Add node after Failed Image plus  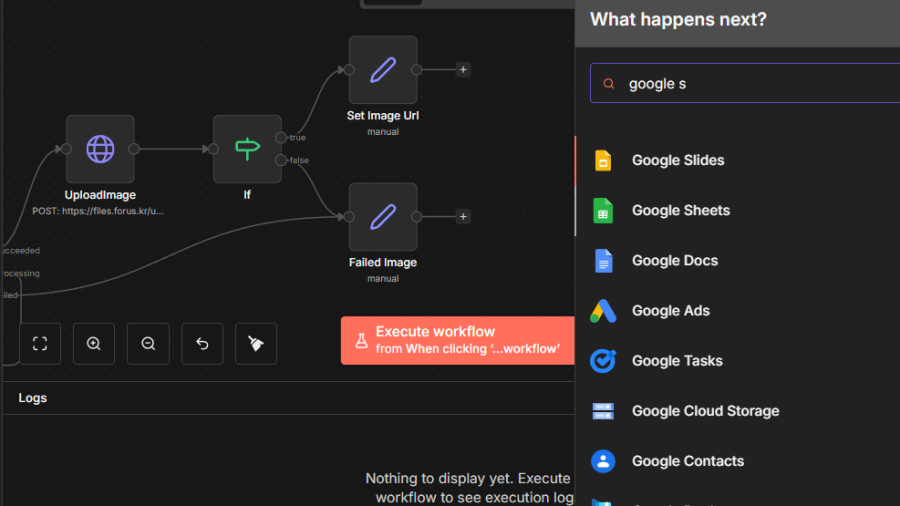coord(463,217)
